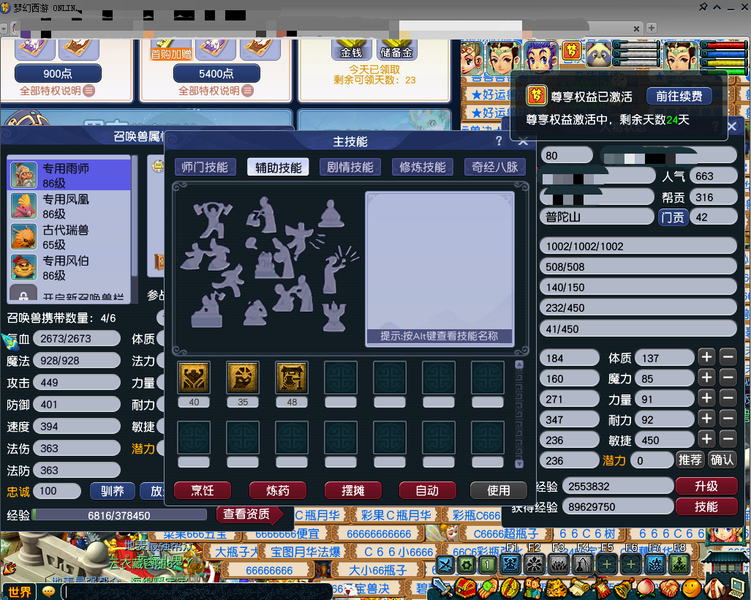Decrease 耐力 with the minus button
The image size is (751, 600).
(x=728, y=419)
